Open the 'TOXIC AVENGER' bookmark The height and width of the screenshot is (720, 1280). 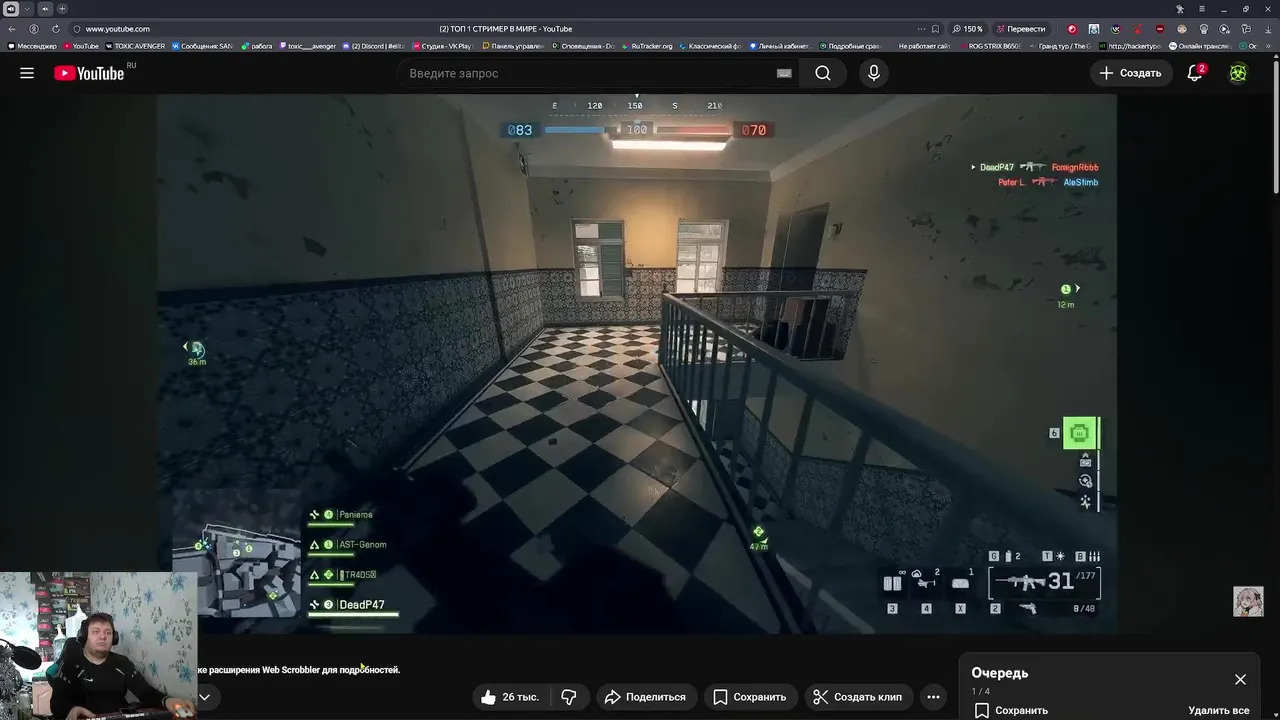coord(135,46)
